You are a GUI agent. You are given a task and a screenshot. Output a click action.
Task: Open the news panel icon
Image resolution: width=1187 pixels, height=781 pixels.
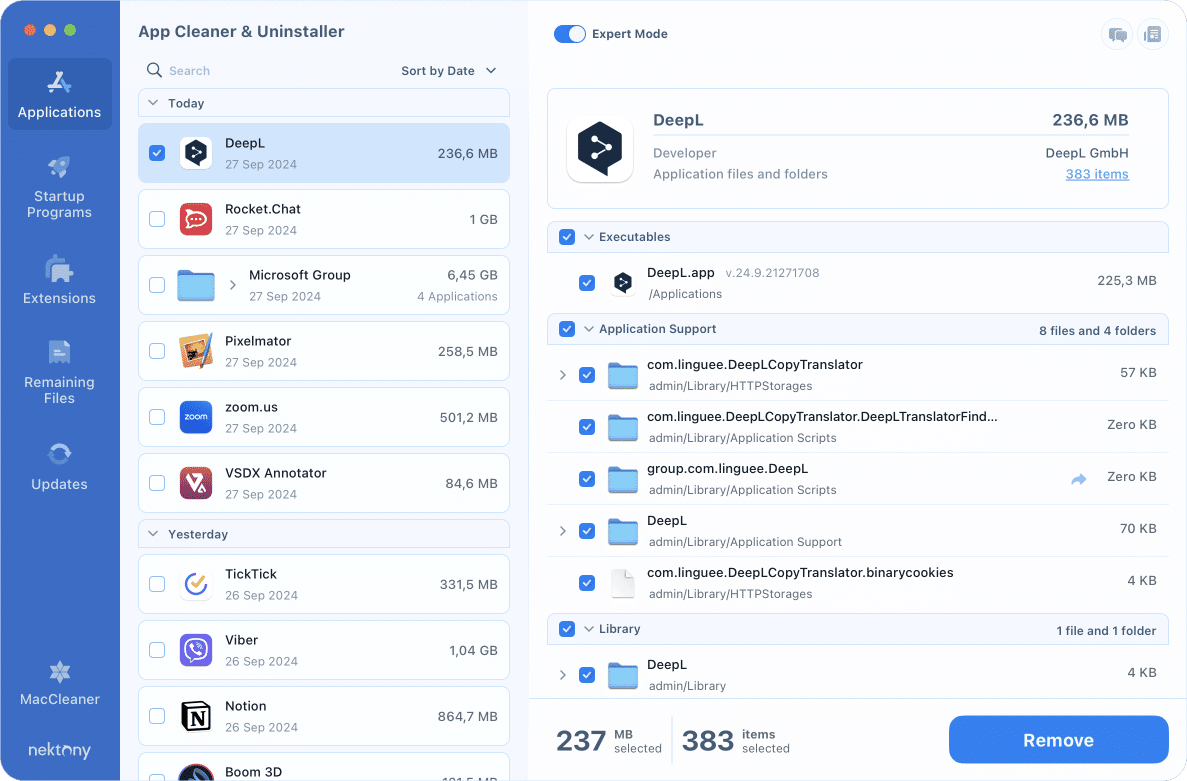click(1153, 34)
